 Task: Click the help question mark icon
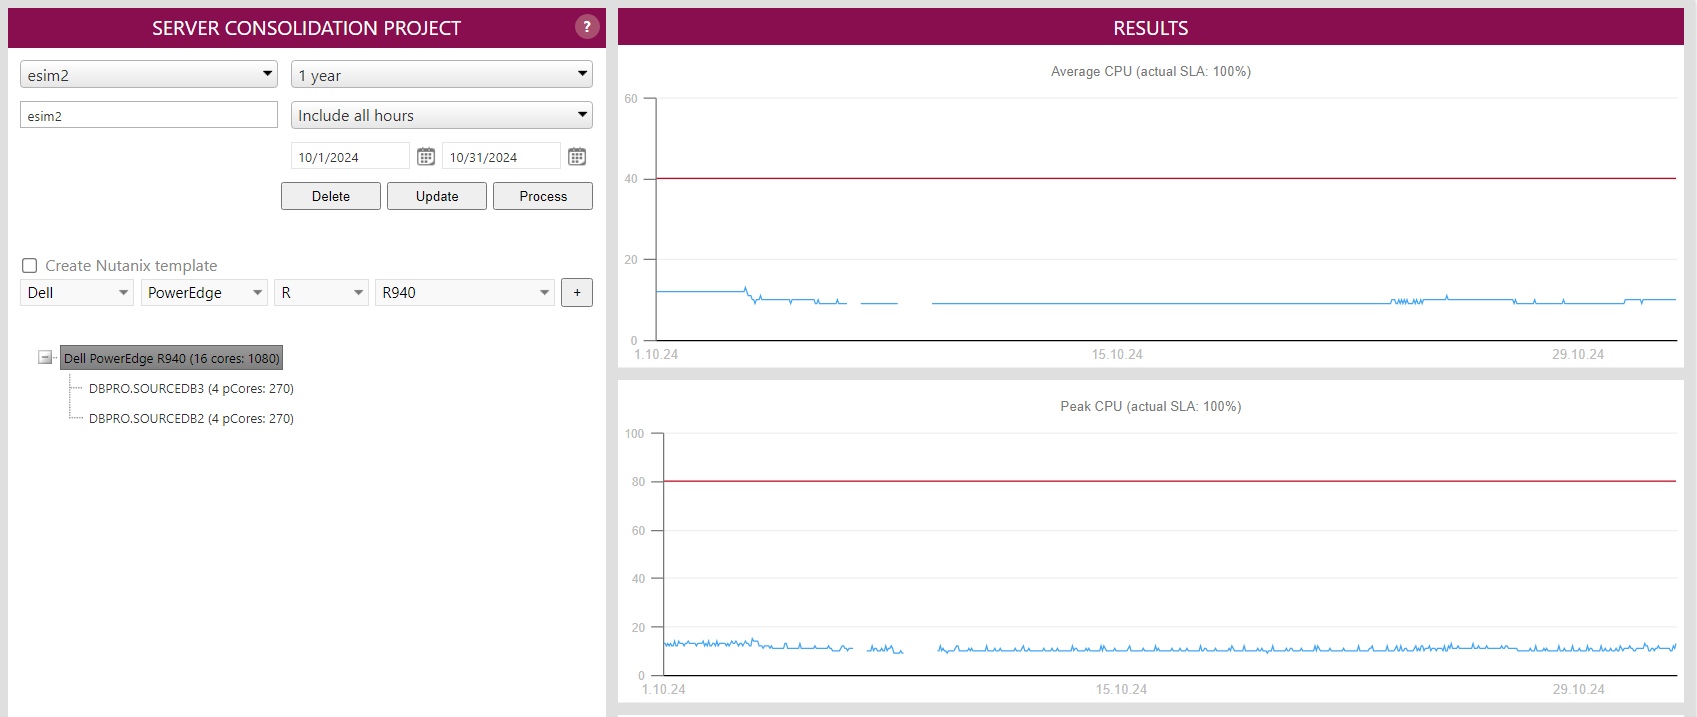587,27
